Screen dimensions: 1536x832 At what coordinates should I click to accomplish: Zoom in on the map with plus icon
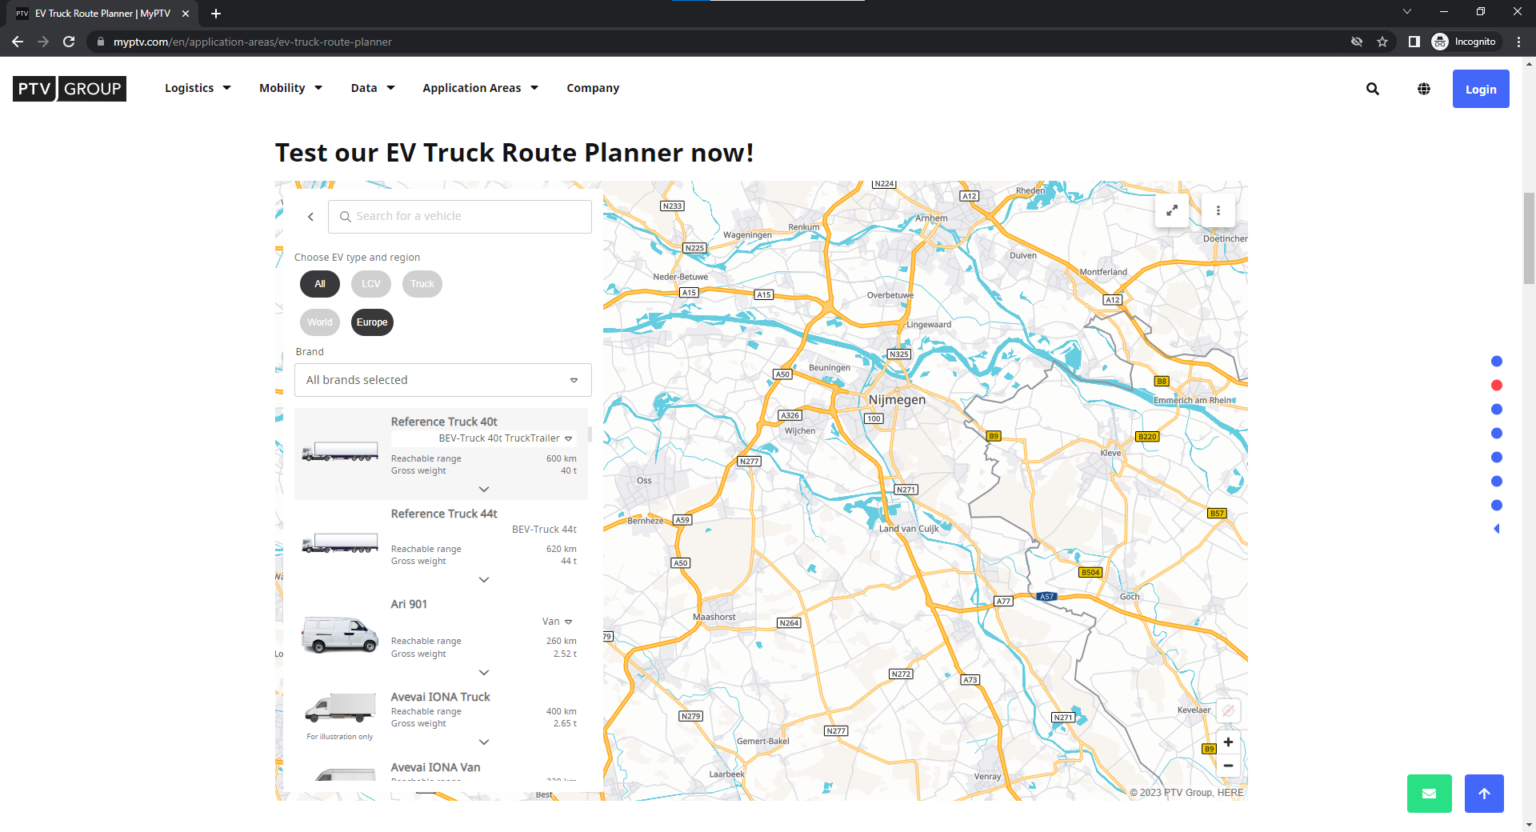point(1227,742)
